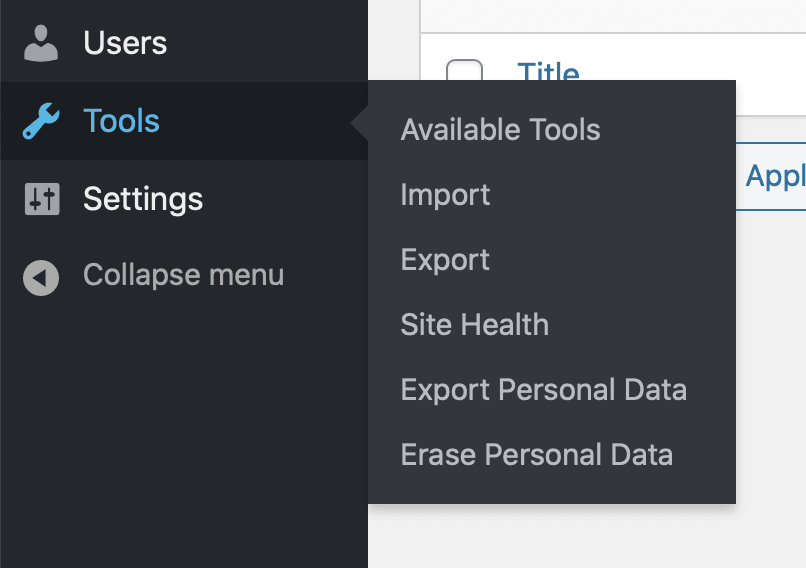Select Export Personal Data
Image resolution: width=806 pixels, height=568 pixels.
[543, 390]
